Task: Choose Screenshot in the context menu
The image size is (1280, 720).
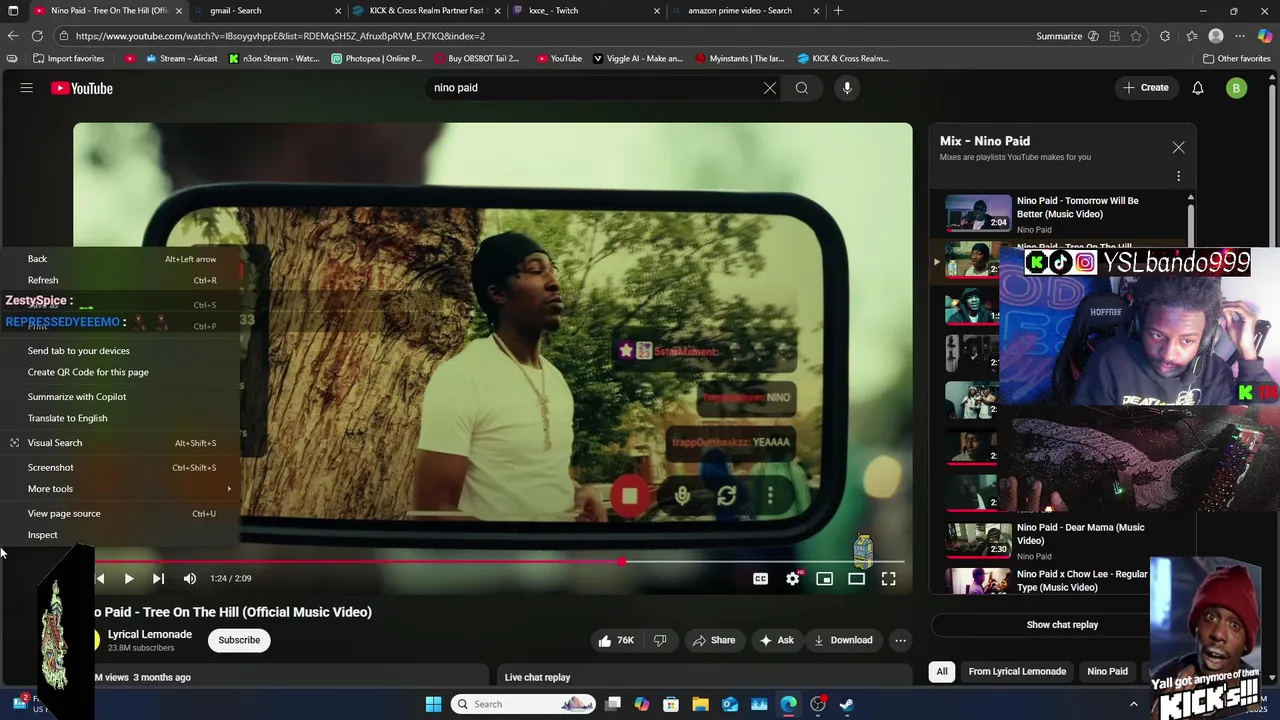Action: click(x=120, y=468)
